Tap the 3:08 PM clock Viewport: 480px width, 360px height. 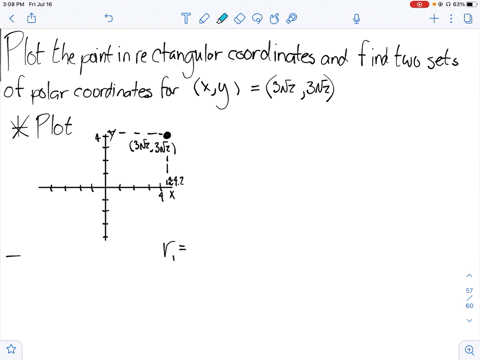pos(13,4)
